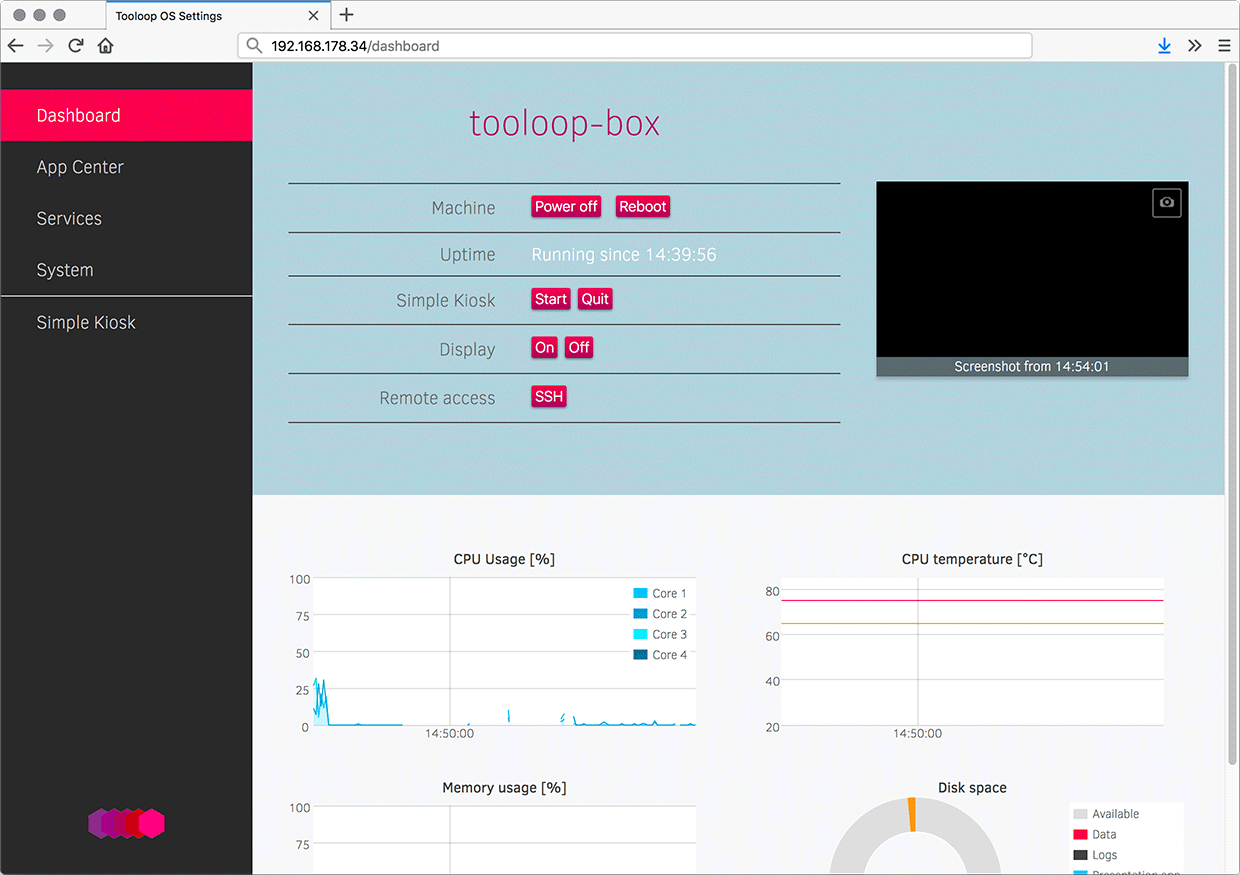Open the downloads arrow icon

tap(1164, 46)
